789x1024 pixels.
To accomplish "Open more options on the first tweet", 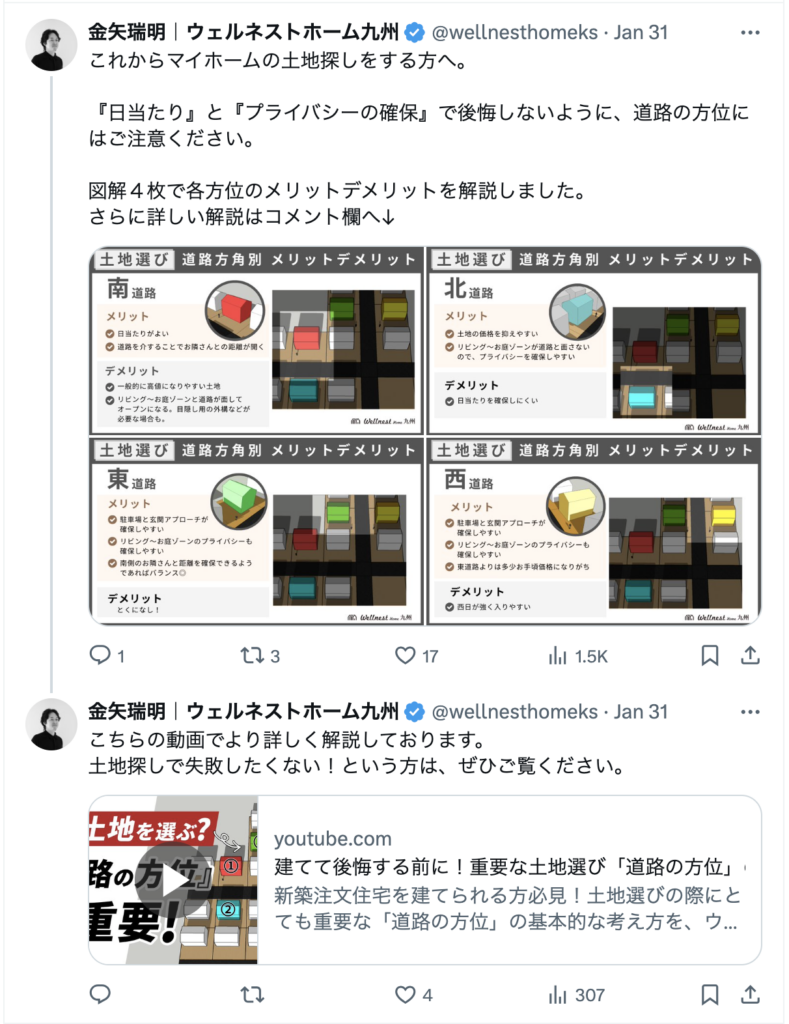I will tap(750, 33).
